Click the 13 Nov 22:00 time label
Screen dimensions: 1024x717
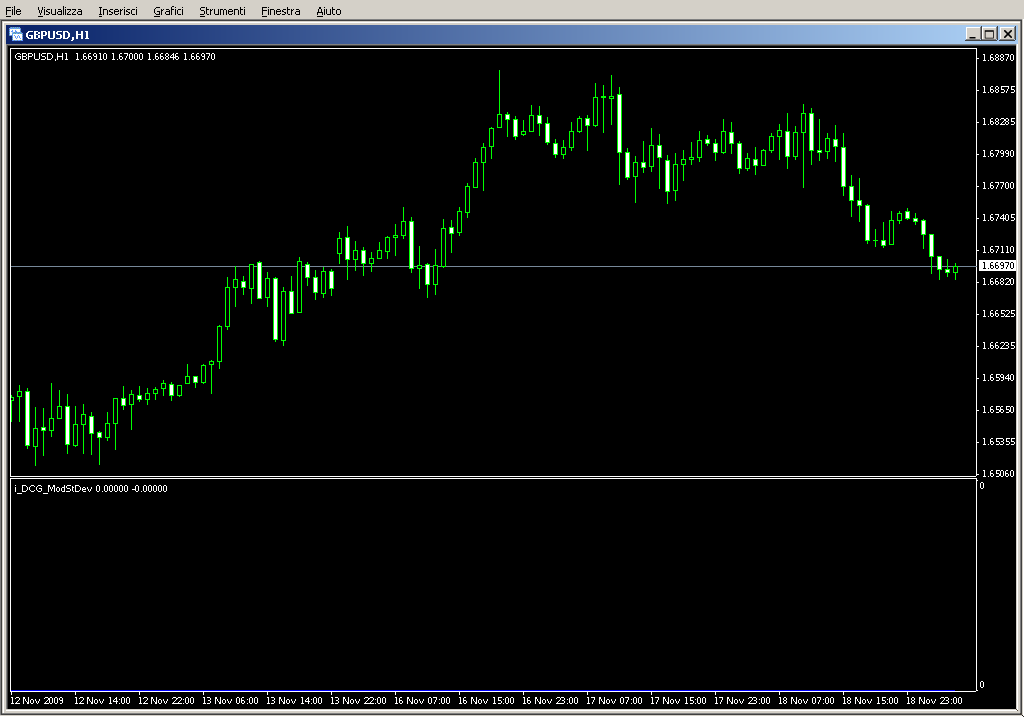[x=359, y=701]
